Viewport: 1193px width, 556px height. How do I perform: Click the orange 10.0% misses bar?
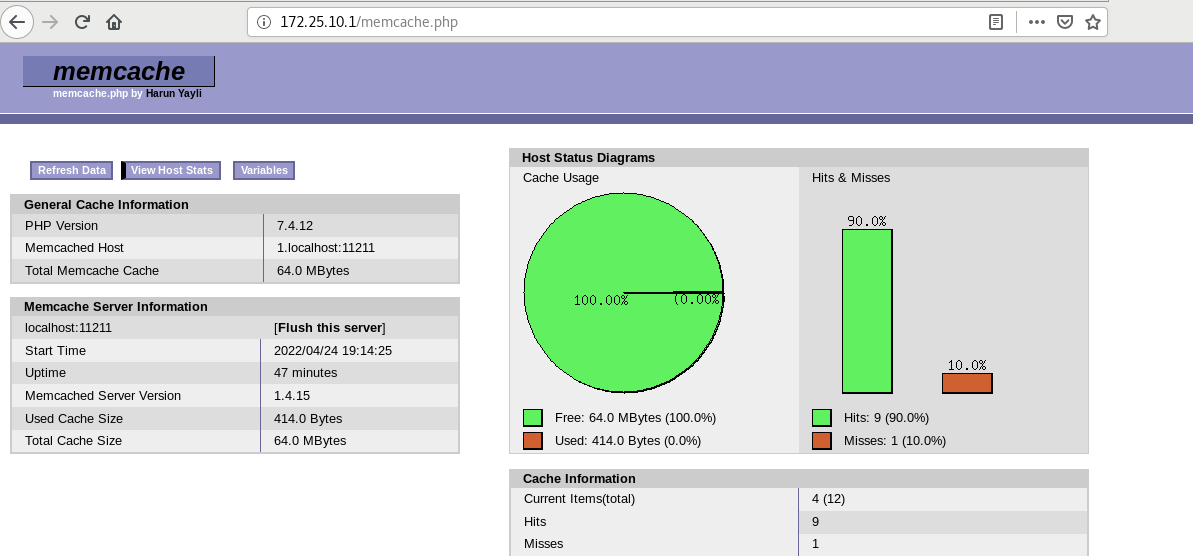967,383
